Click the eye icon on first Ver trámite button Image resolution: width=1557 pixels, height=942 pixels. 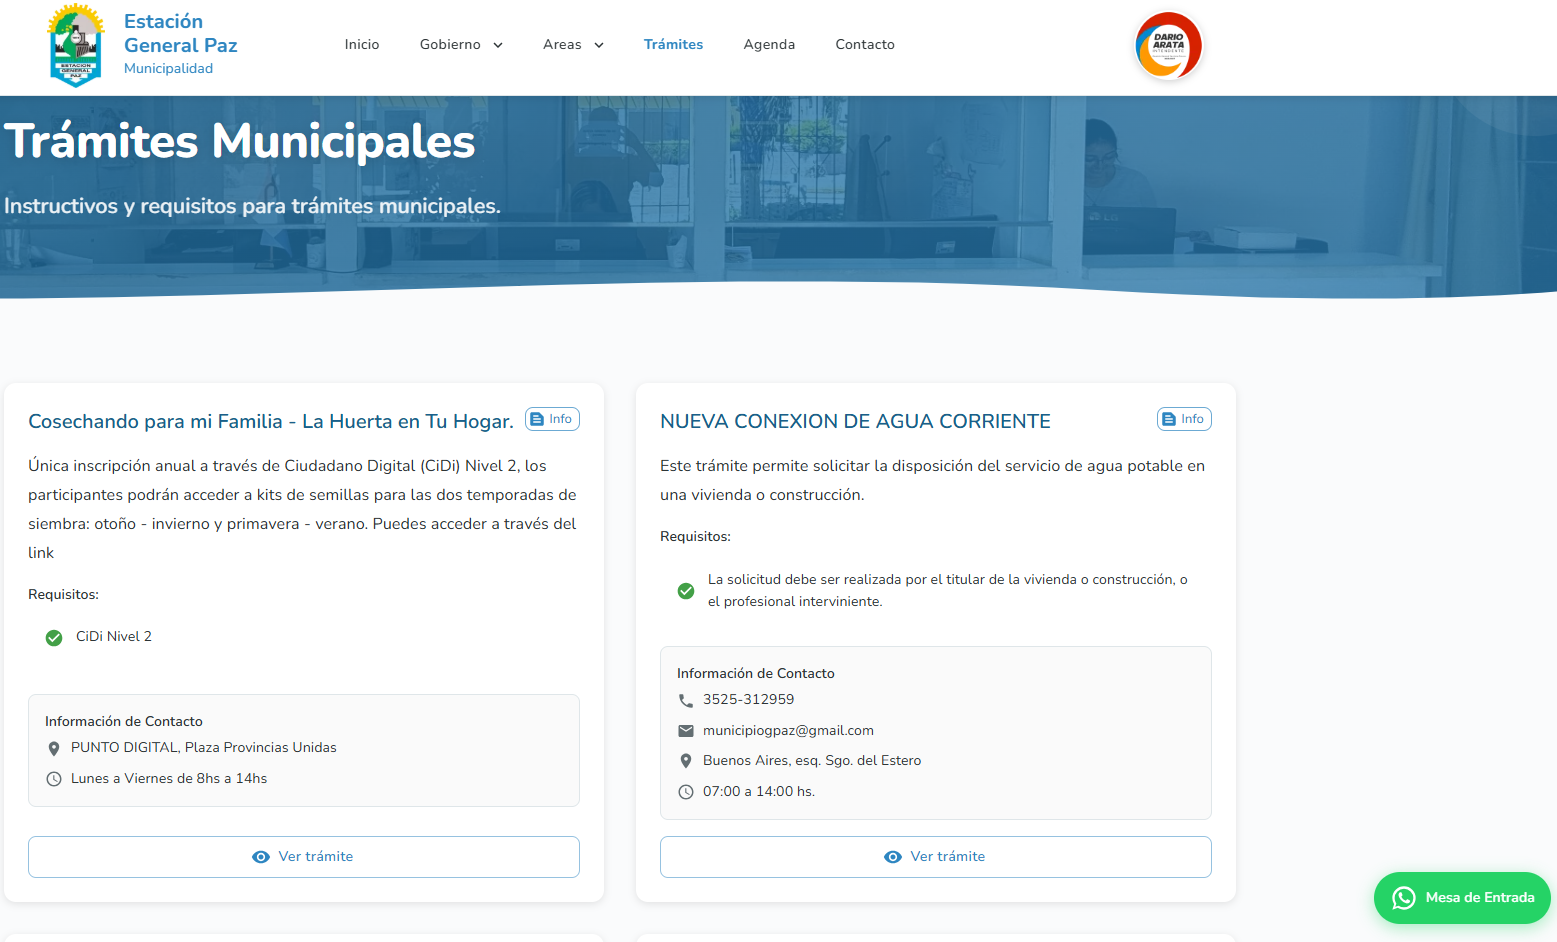pos(262,857)
